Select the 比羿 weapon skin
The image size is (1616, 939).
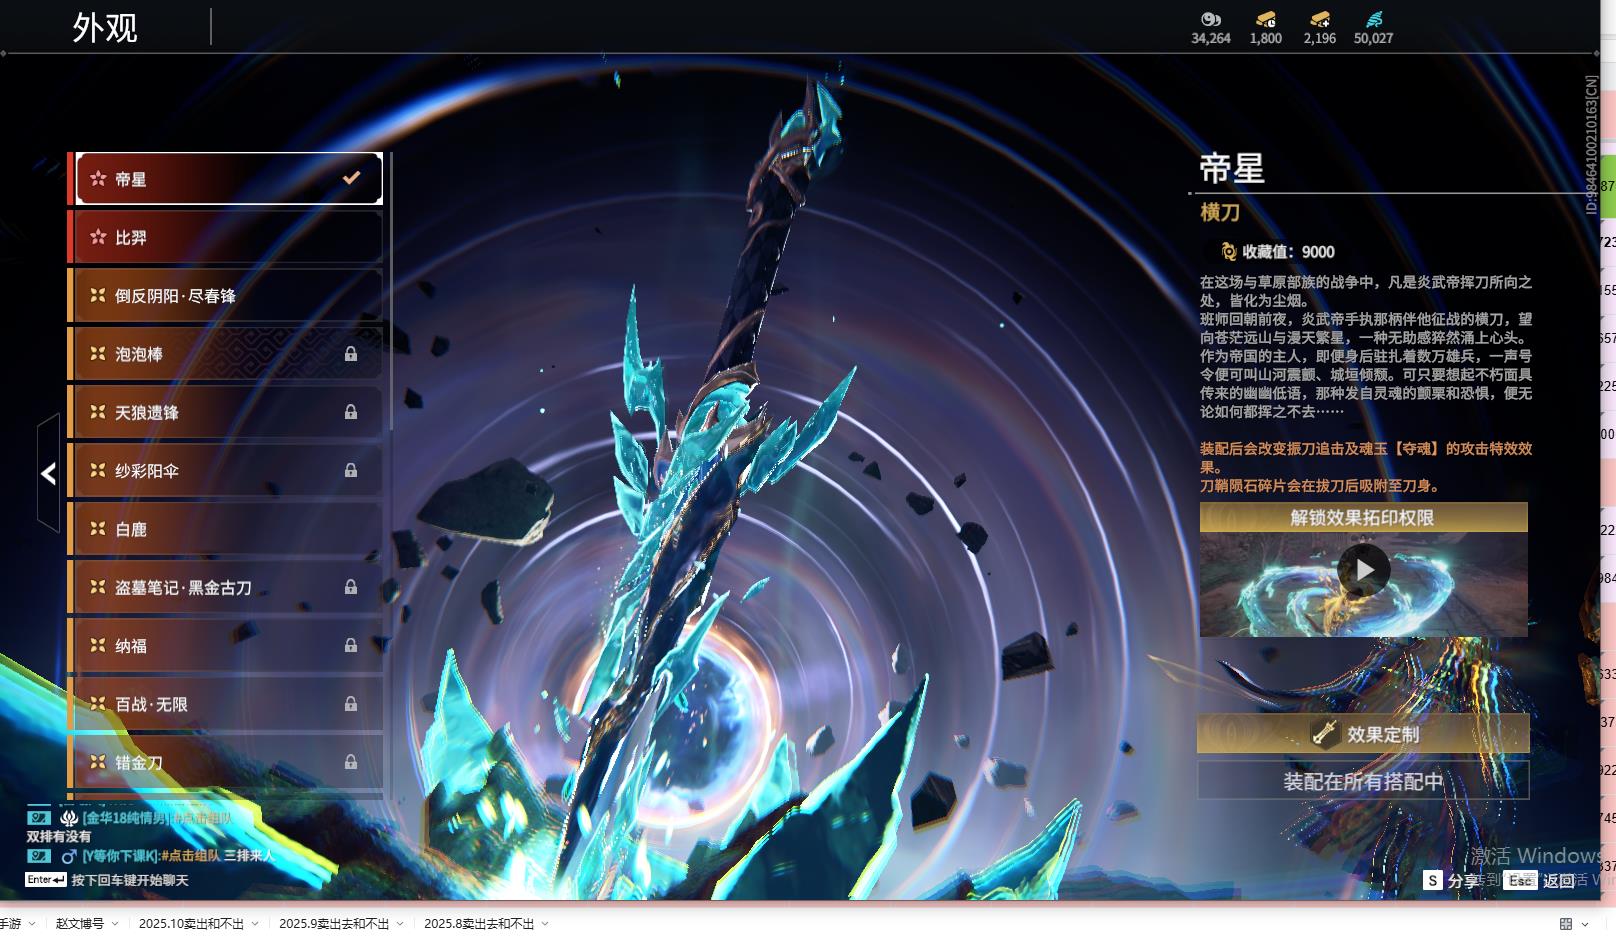coord(226,237)
